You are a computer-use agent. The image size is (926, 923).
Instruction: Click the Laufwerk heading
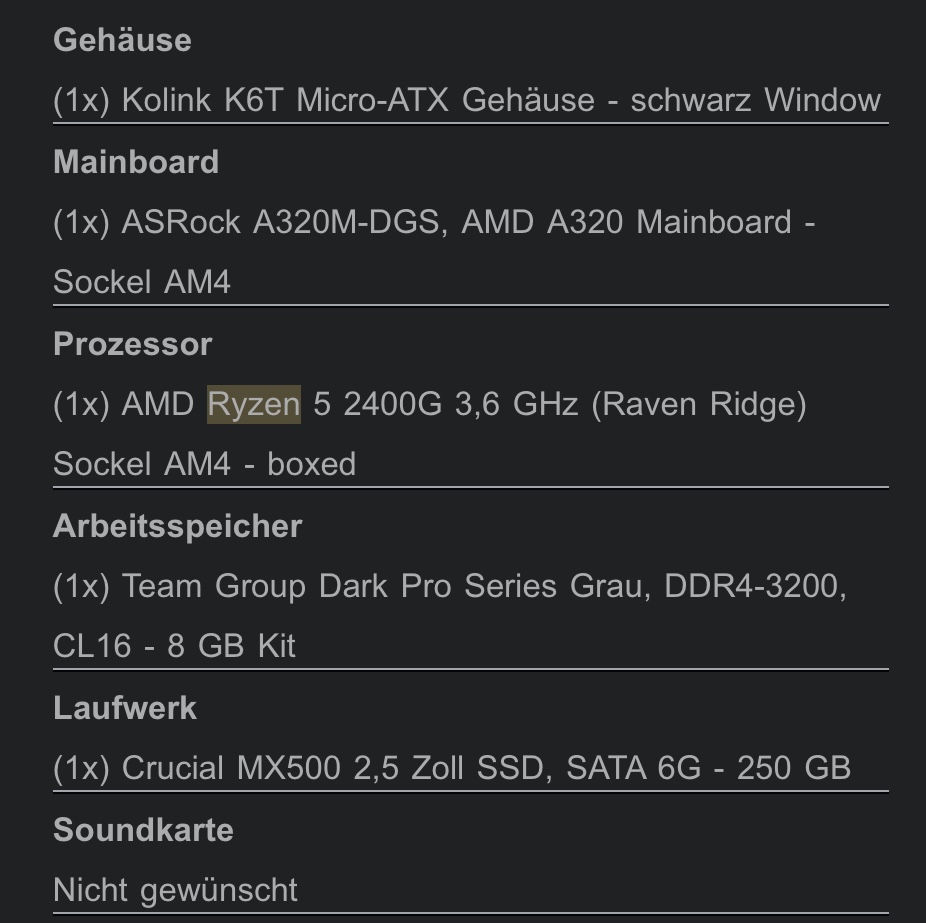(x=125, y=707)
